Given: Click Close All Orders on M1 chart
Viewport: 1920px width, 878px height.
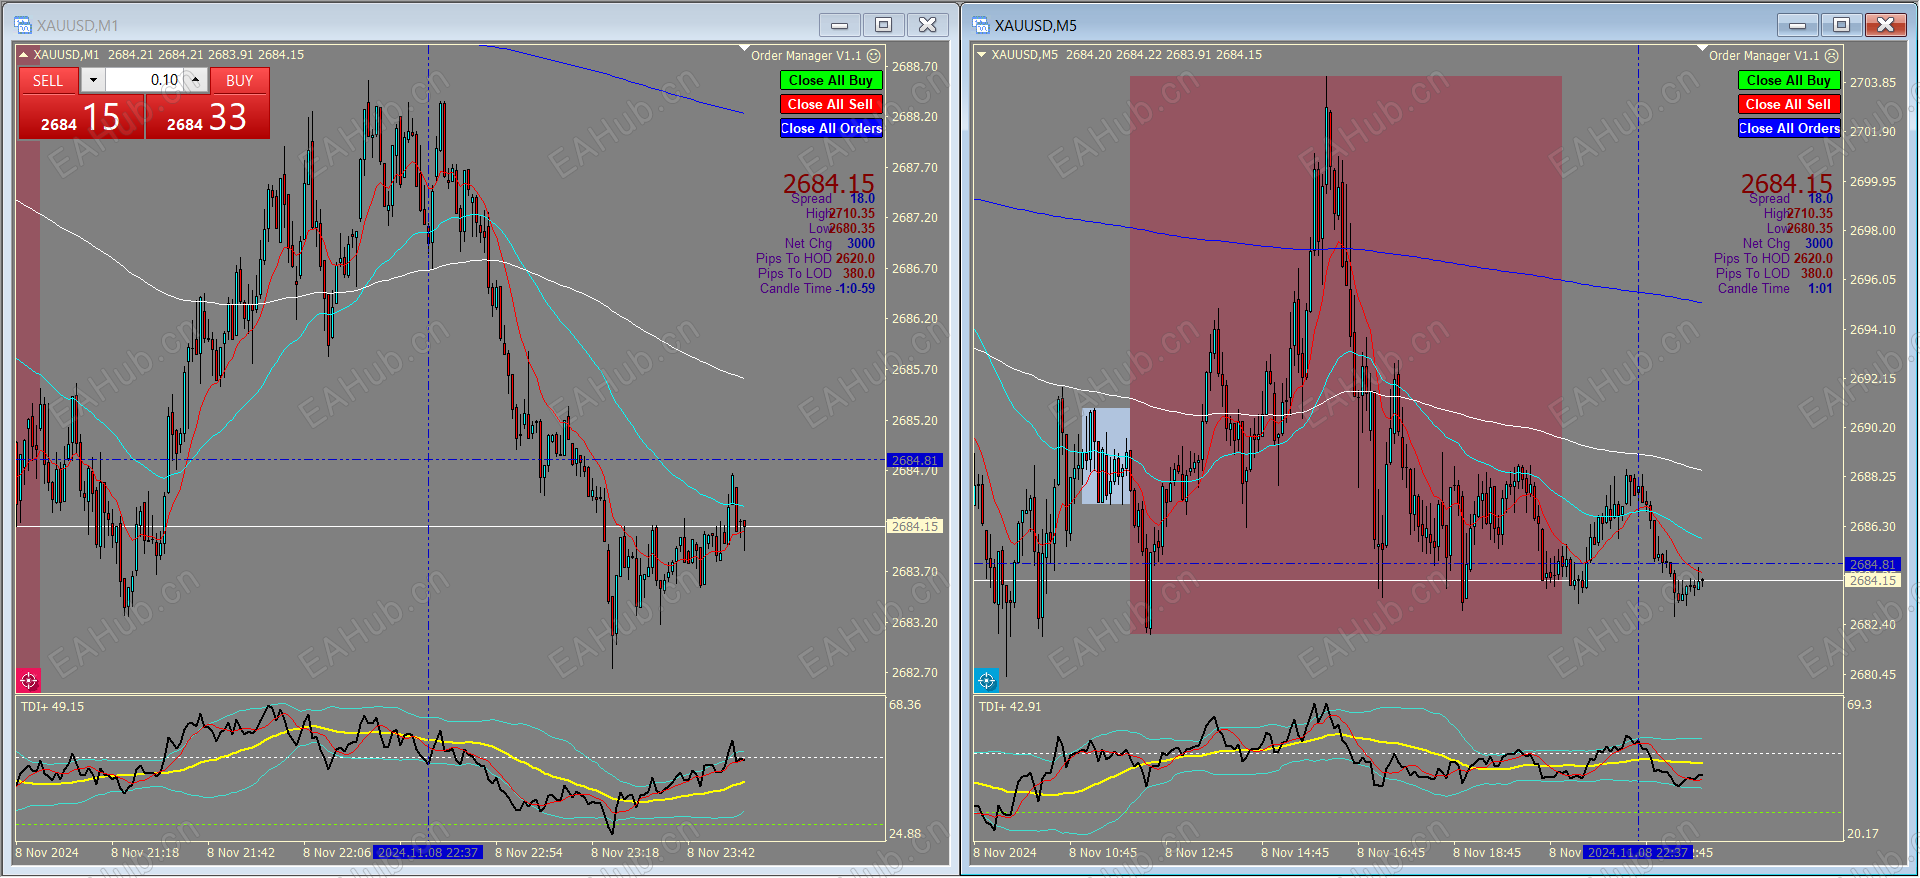Looking at the screenshot, I should click(831, 128).
